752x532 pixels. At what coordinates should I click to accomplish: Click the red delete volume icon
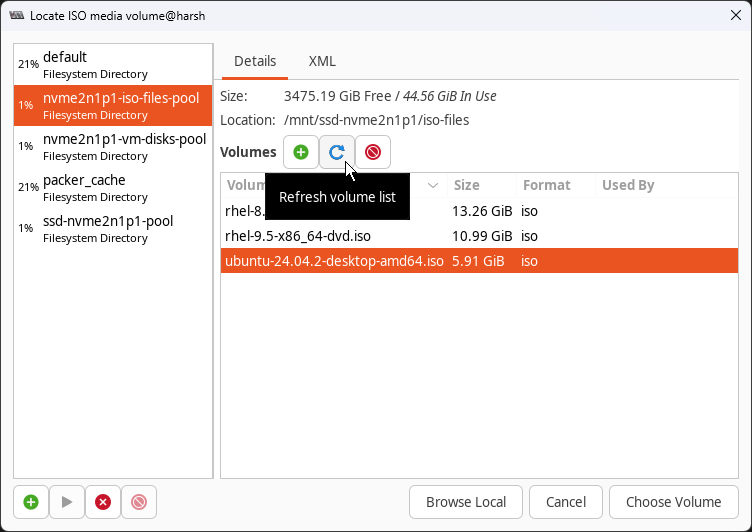click(373, 152)
